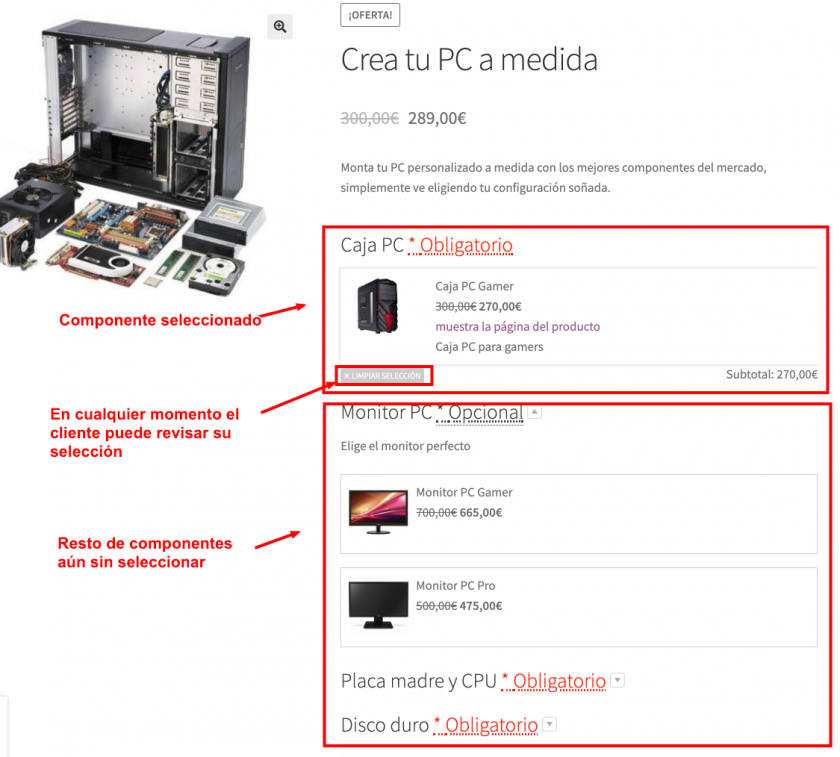Select the Monitor PC Gamer option
840x757 pixels.
click(x=579, y=513)
